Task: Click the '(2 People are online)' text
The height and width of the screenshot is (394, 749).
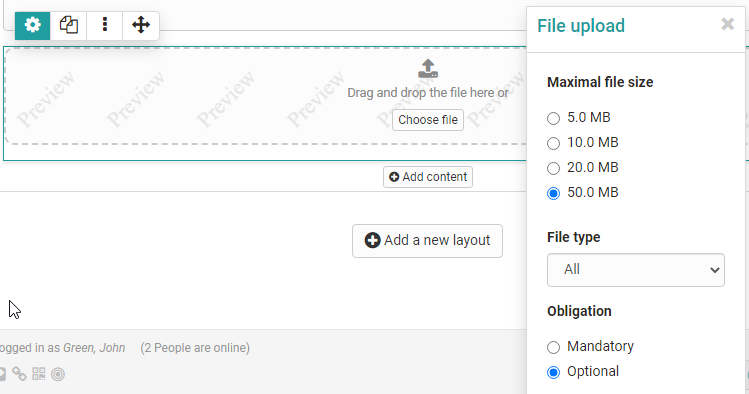Action: click(195, 348)
